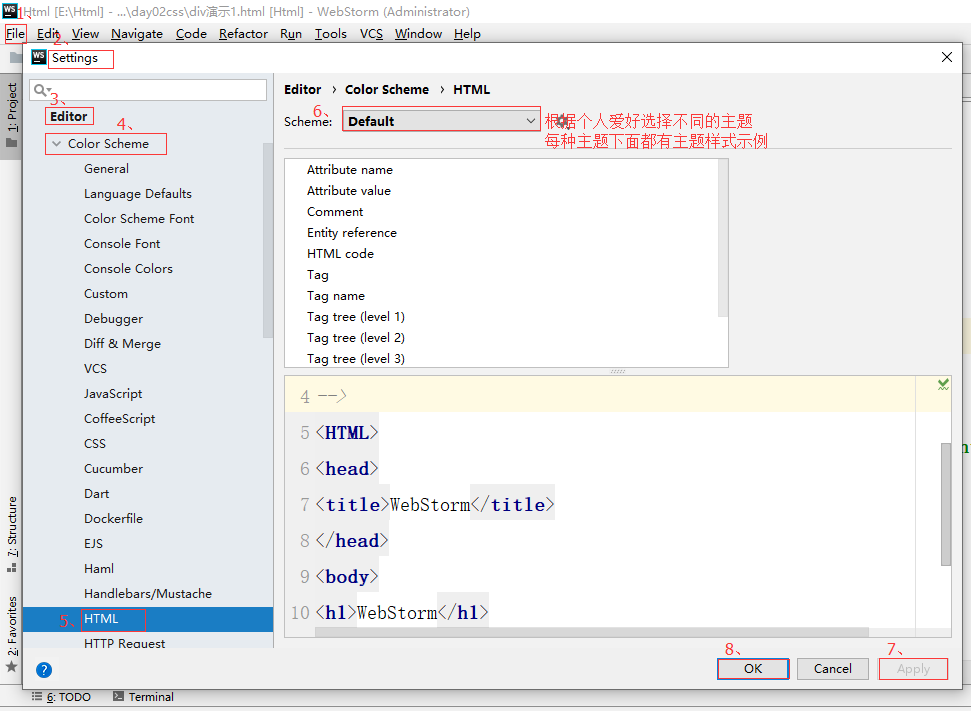Click the Apply button

point(911,668)
